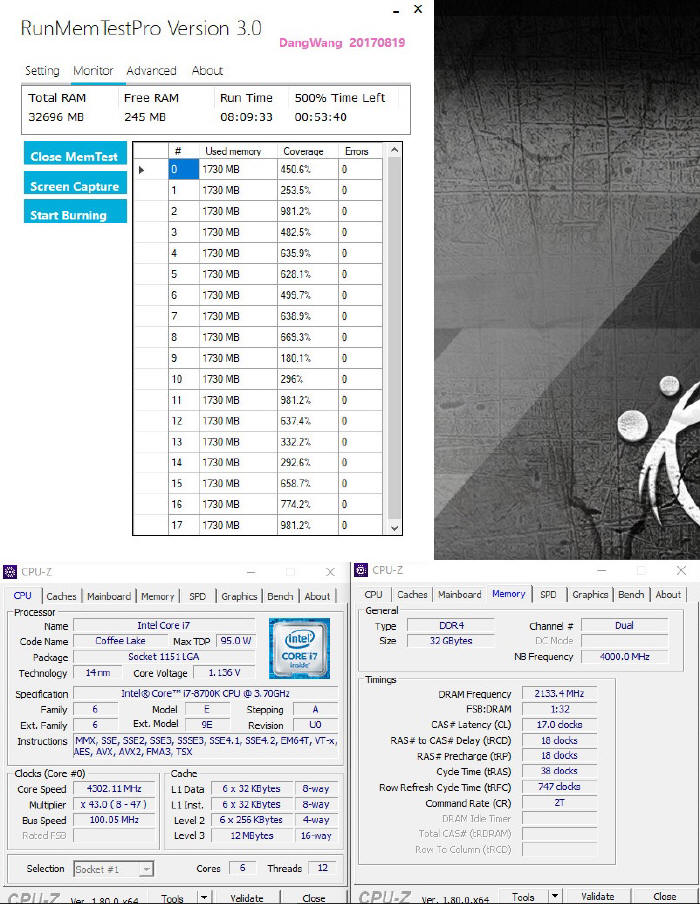Screen dimensions: 700x904
Task: Open SPD tab in left CPU-Z window
Action: (198, 596)
